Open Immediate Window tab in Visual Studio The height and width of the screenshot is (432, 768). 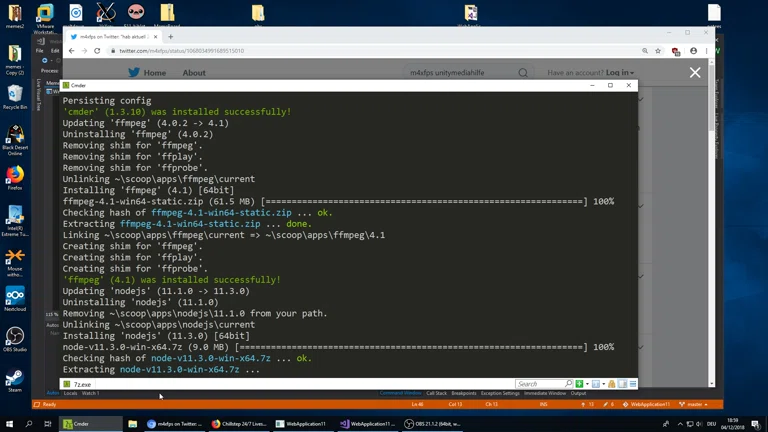coord(545,393)
